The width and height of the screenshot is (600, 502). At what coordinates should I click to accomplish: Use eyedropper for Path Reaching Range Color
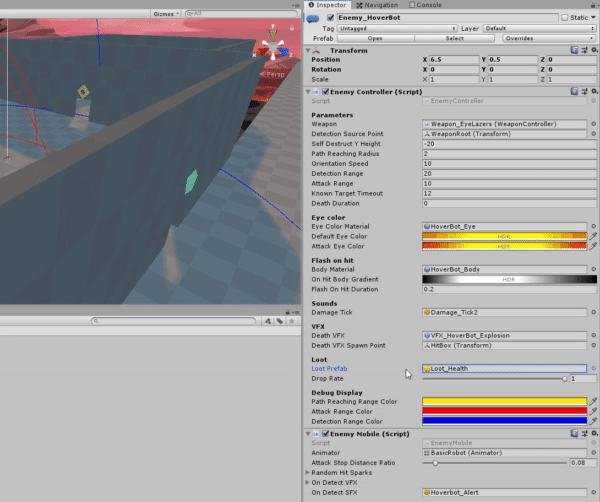593,401
